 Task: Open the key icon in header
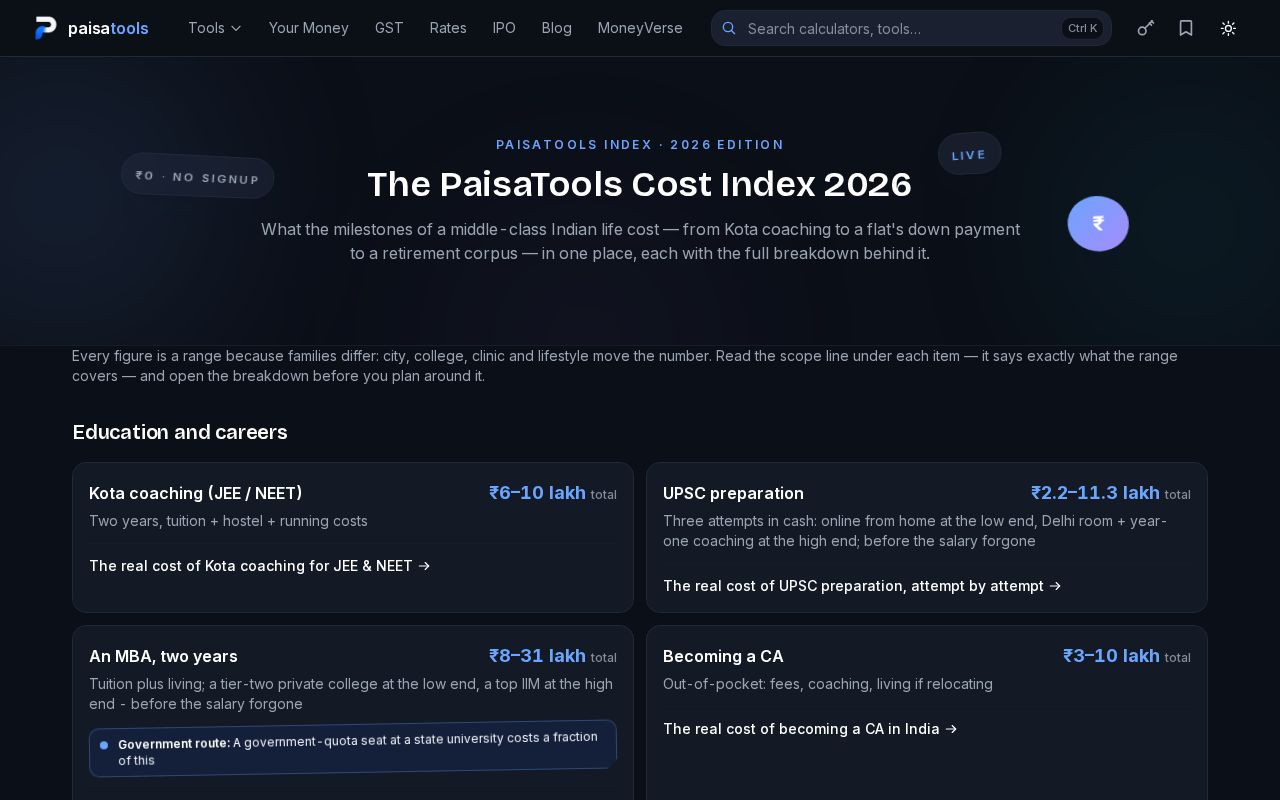[x=1146, y=28]
